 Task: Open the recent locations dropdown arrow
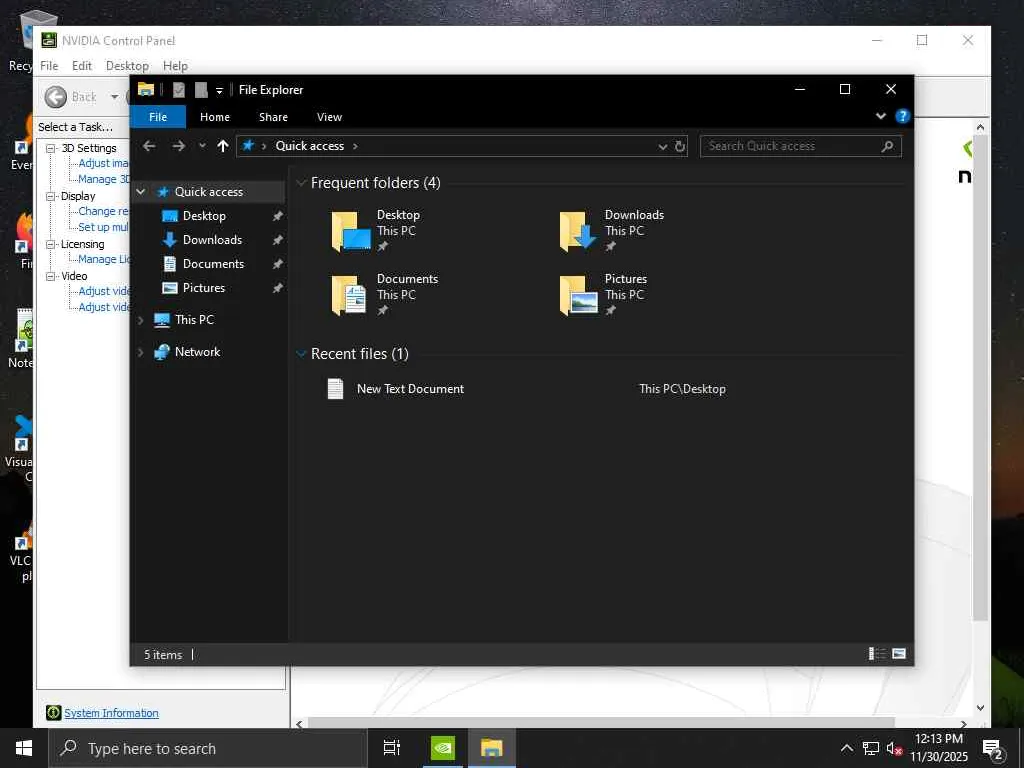tap(202, 146)
